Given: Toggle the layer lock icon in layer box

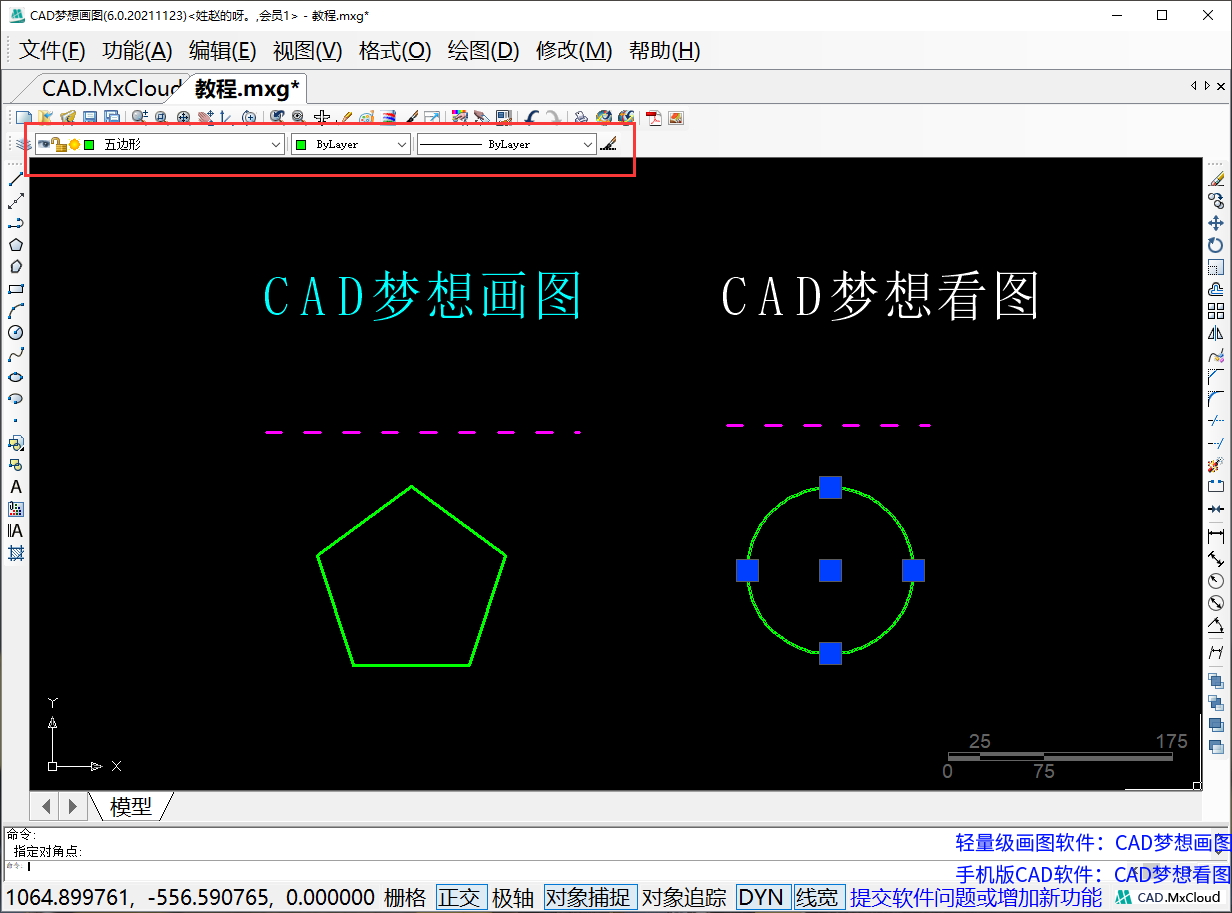Looking at the screenshot, I should click(x=57, y=144).
